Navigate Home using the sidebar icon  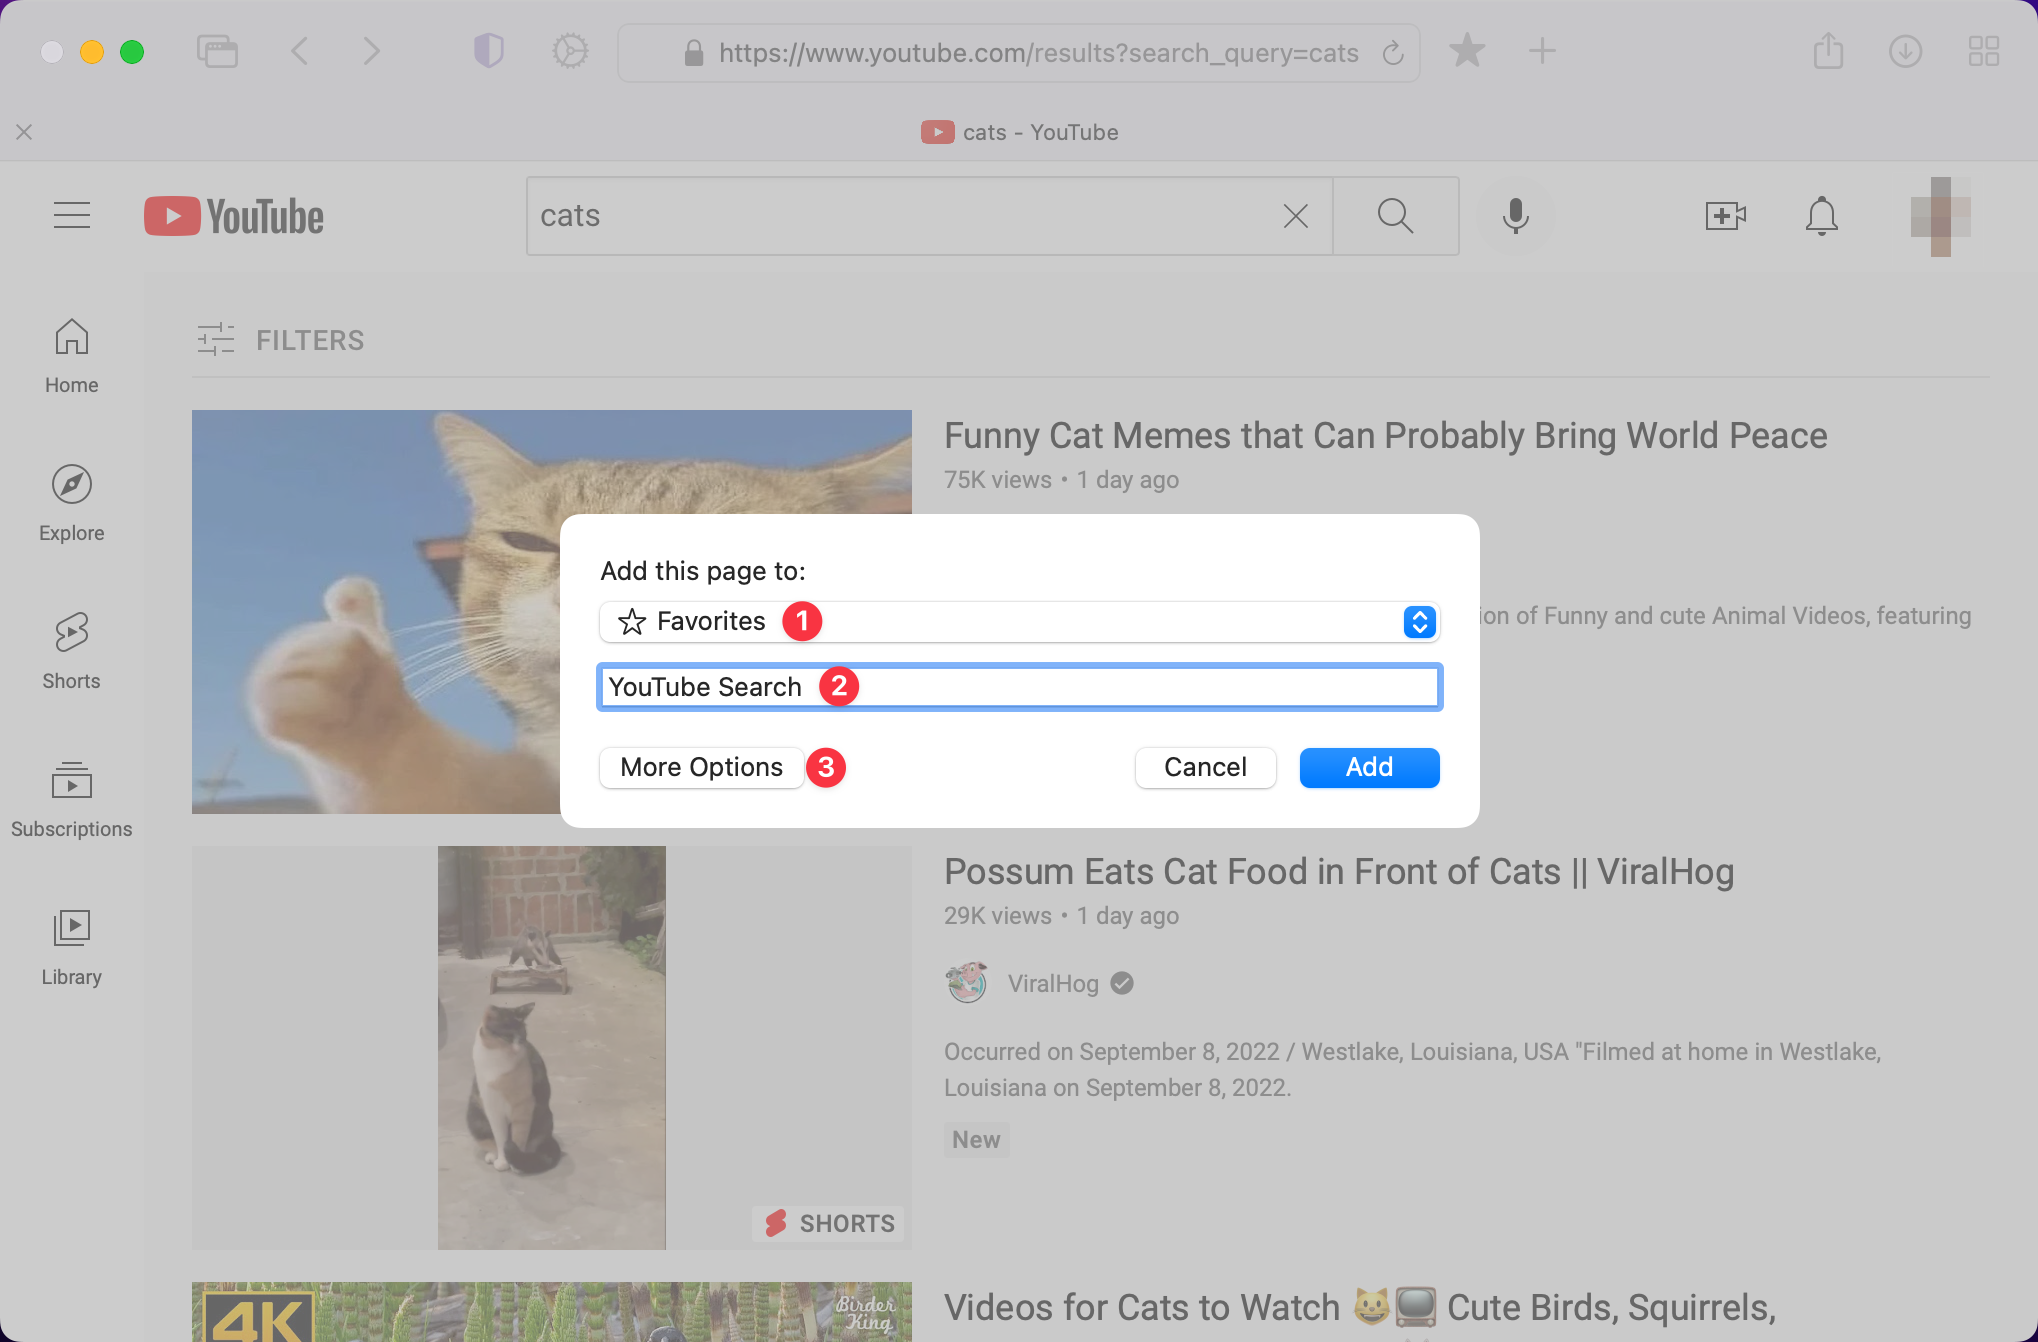coord(71,337)
